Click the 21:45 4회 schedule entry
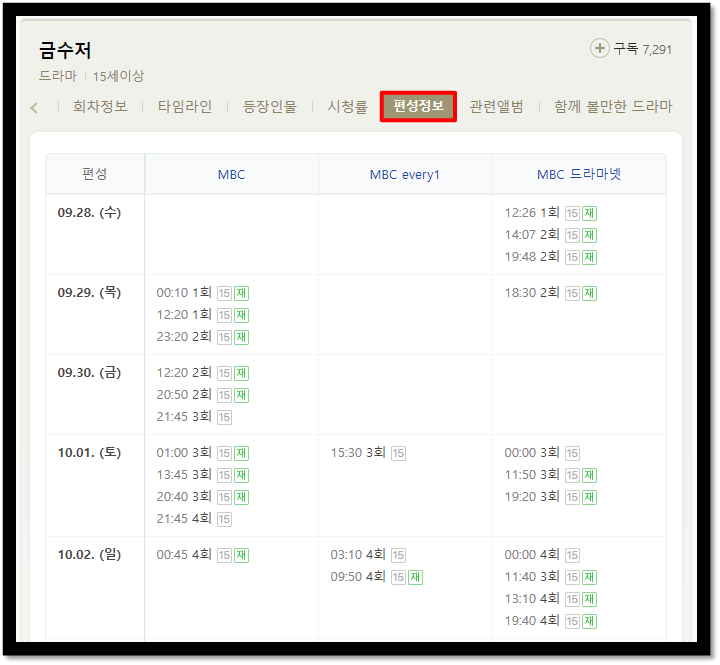Viewport: 720px width, 665px height. [184, 518]
